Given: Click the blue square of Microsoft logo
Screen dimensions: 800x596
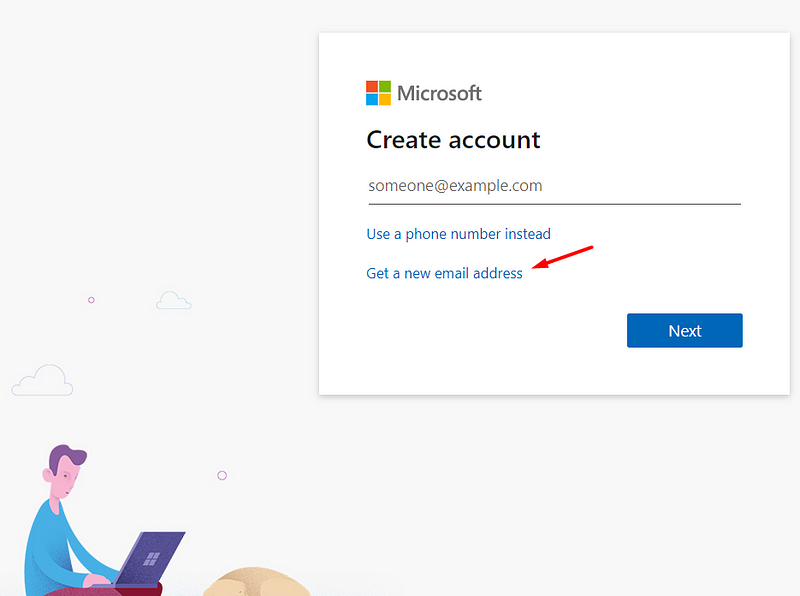Looking at the screenshot, I should coord(372,100).
